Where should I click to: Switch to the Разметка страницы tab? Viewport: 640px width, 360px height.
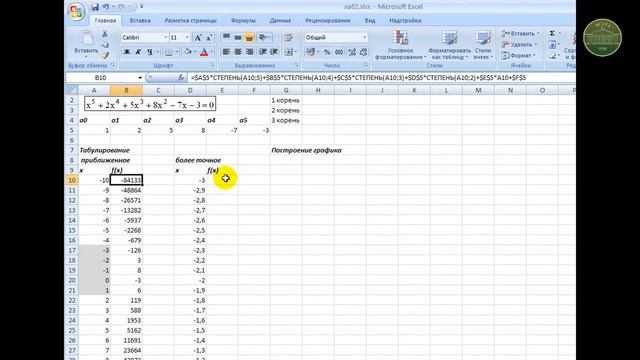tap(191, 20)
